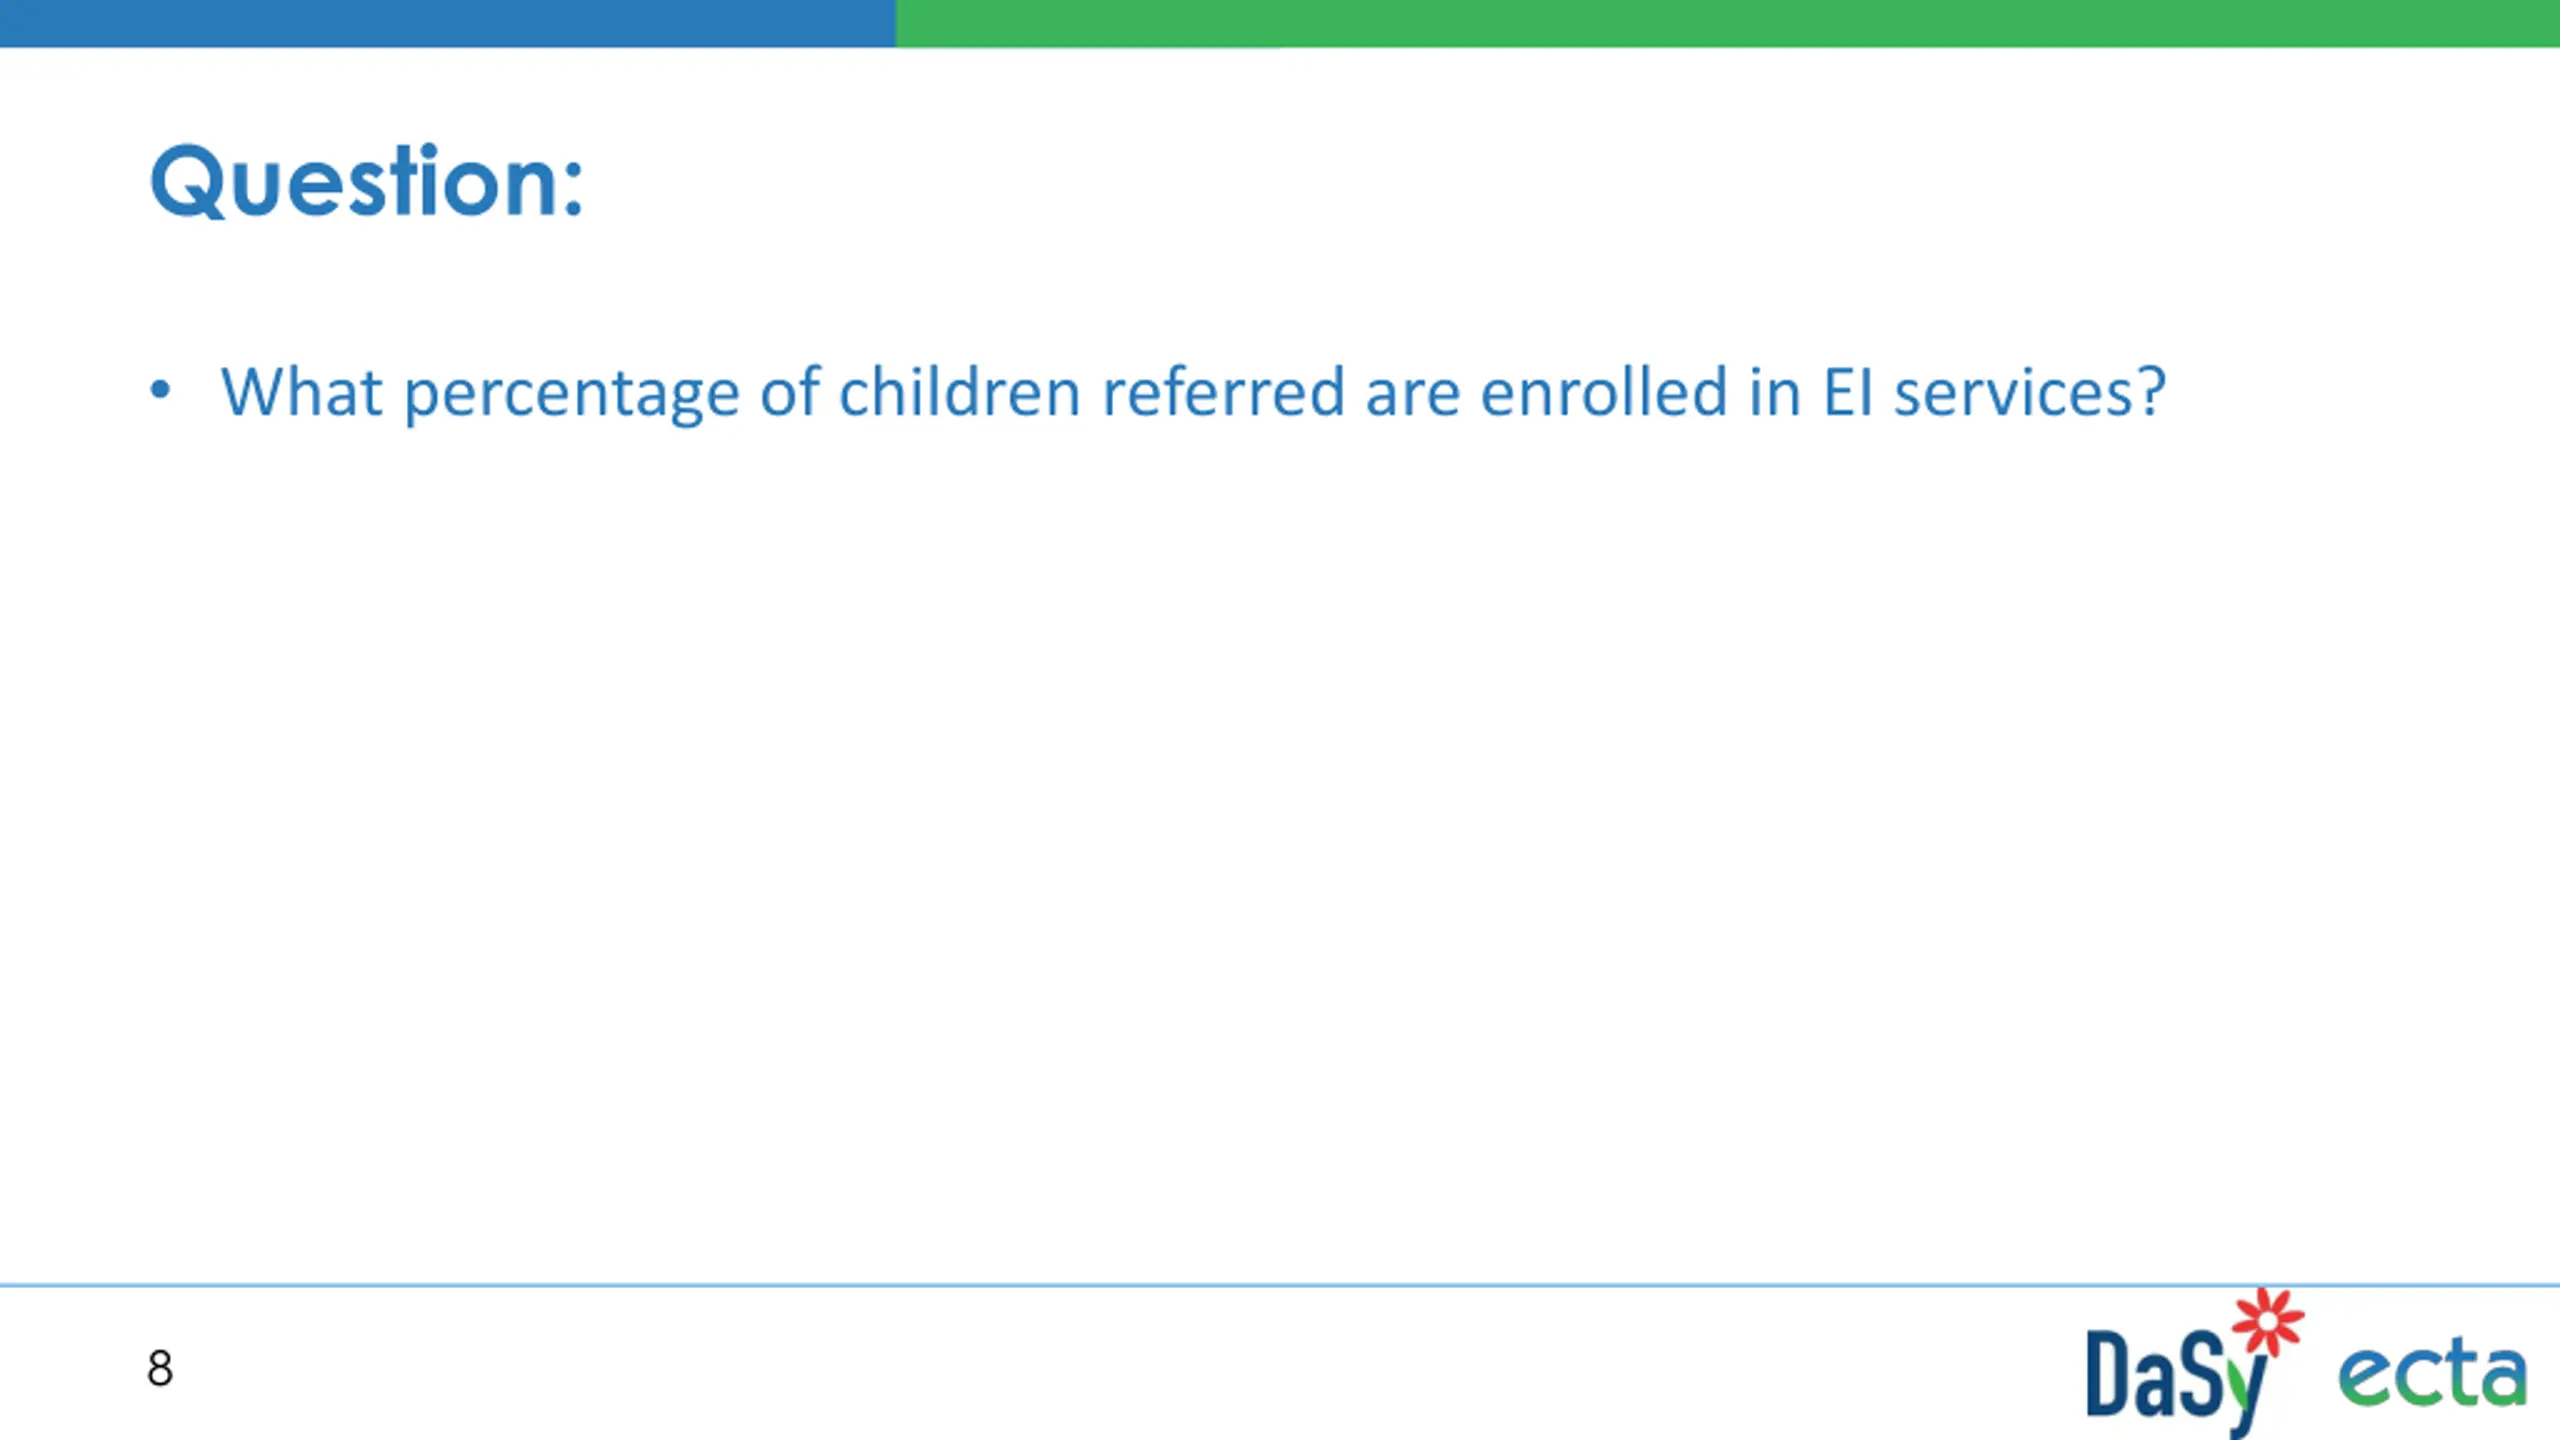Viewport: 2560px width, 1440px height.
Task: Click the word 'percentage' in the bullet
Action: pyautogui.click(x=571, y=394)
